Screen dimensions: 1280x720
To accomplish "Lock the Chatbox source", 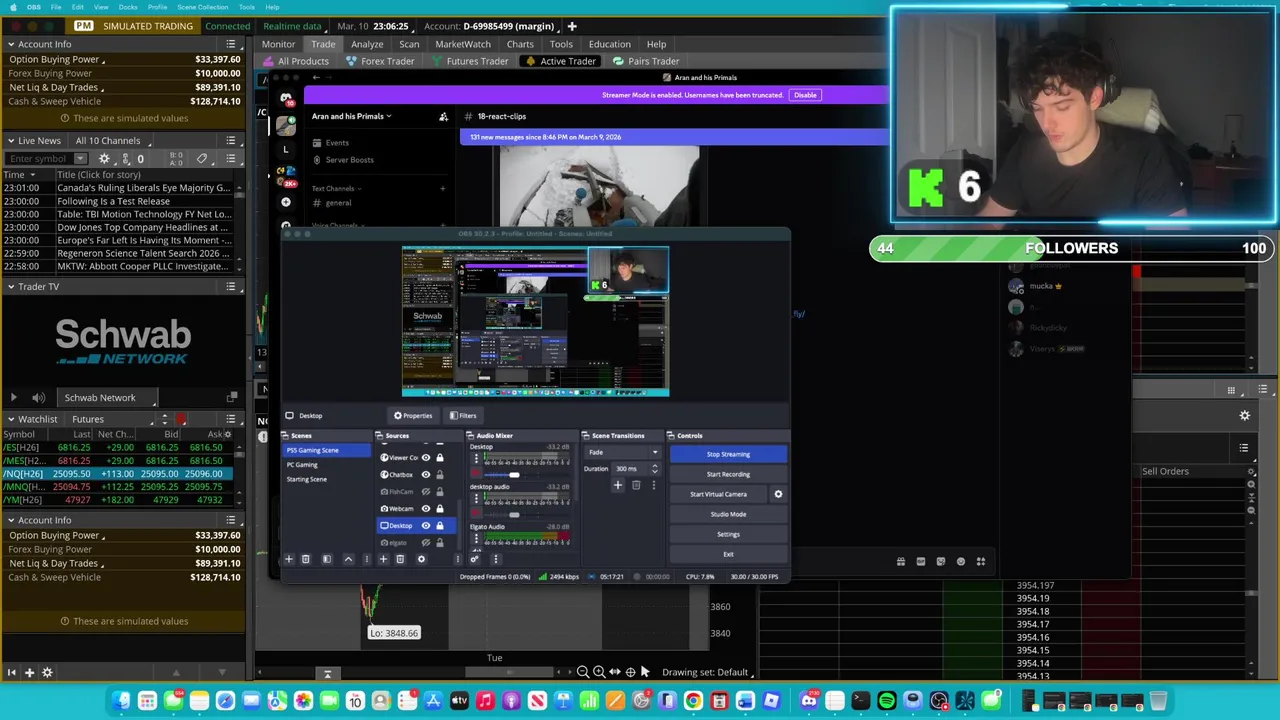I will point(439,475).
